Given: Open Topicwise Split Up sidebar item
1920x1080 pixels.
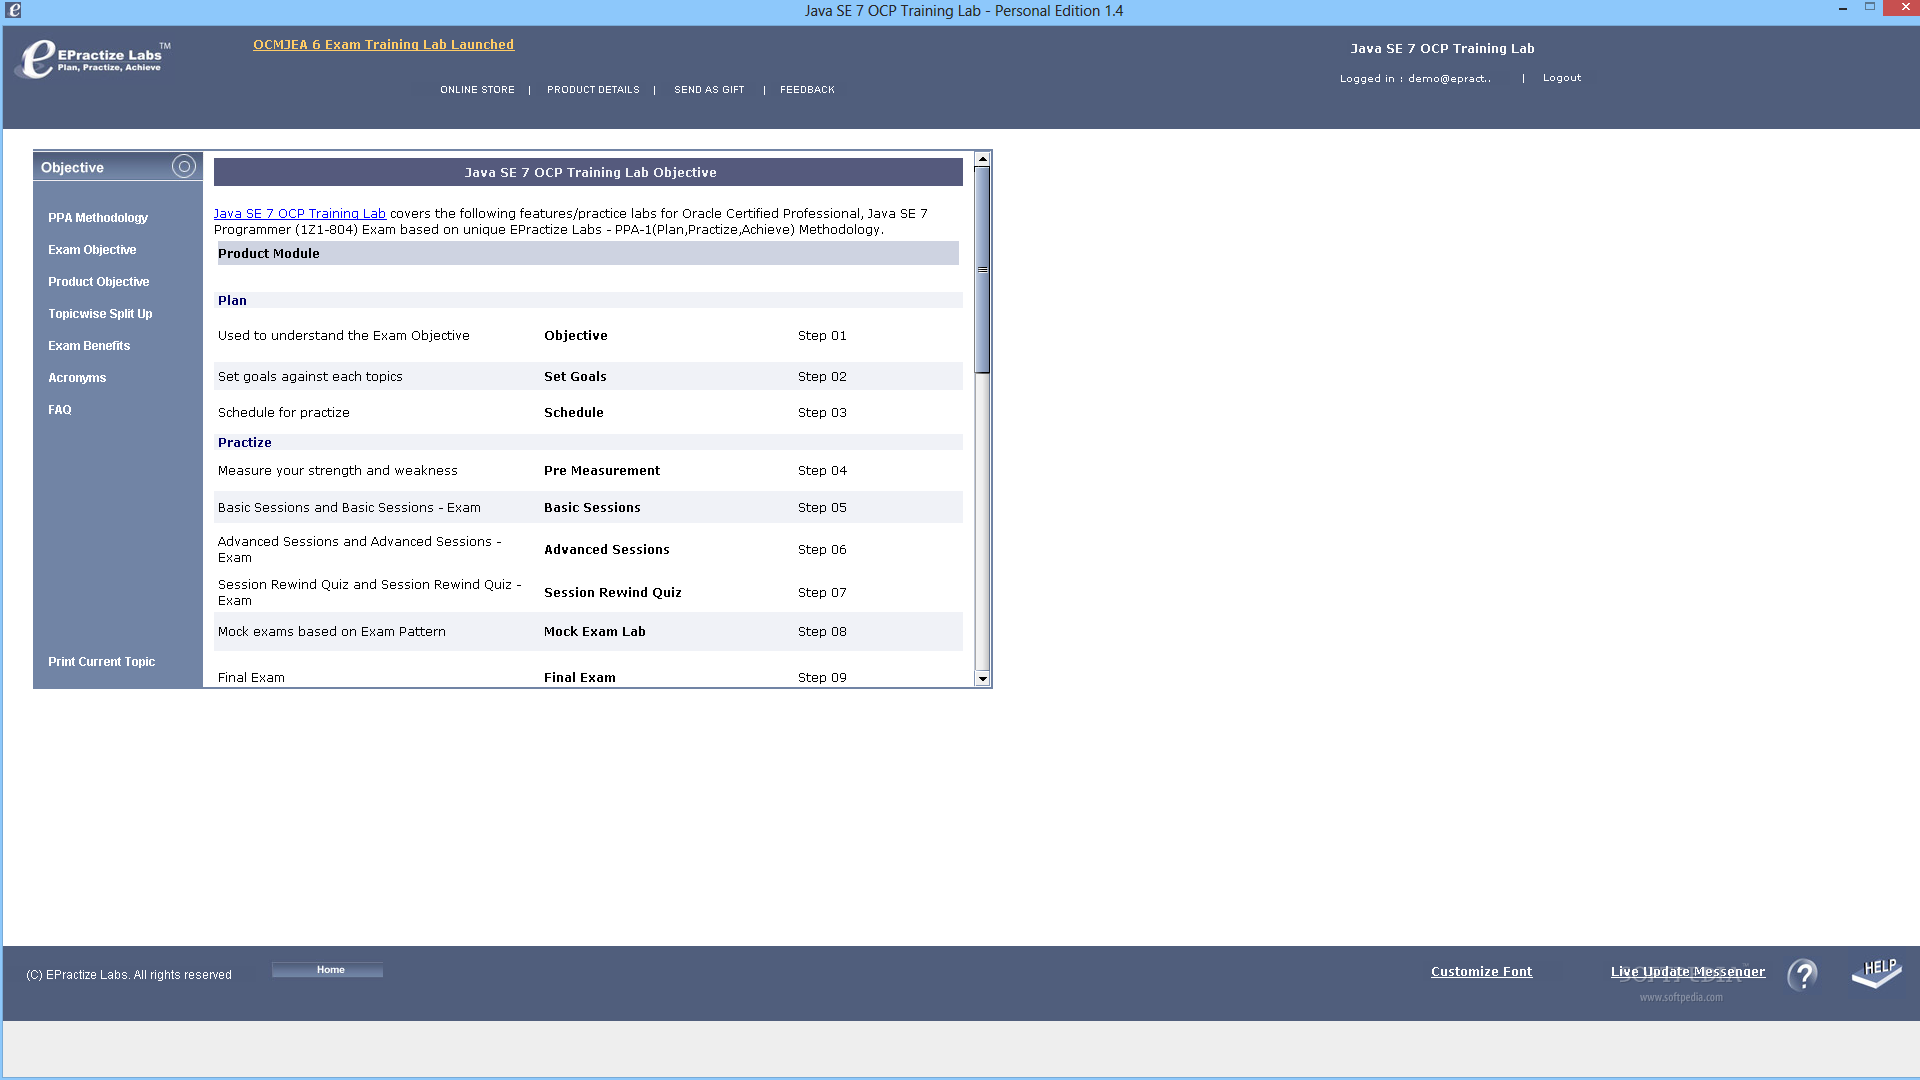Looking at the screenshot, I should click(100, 314).
